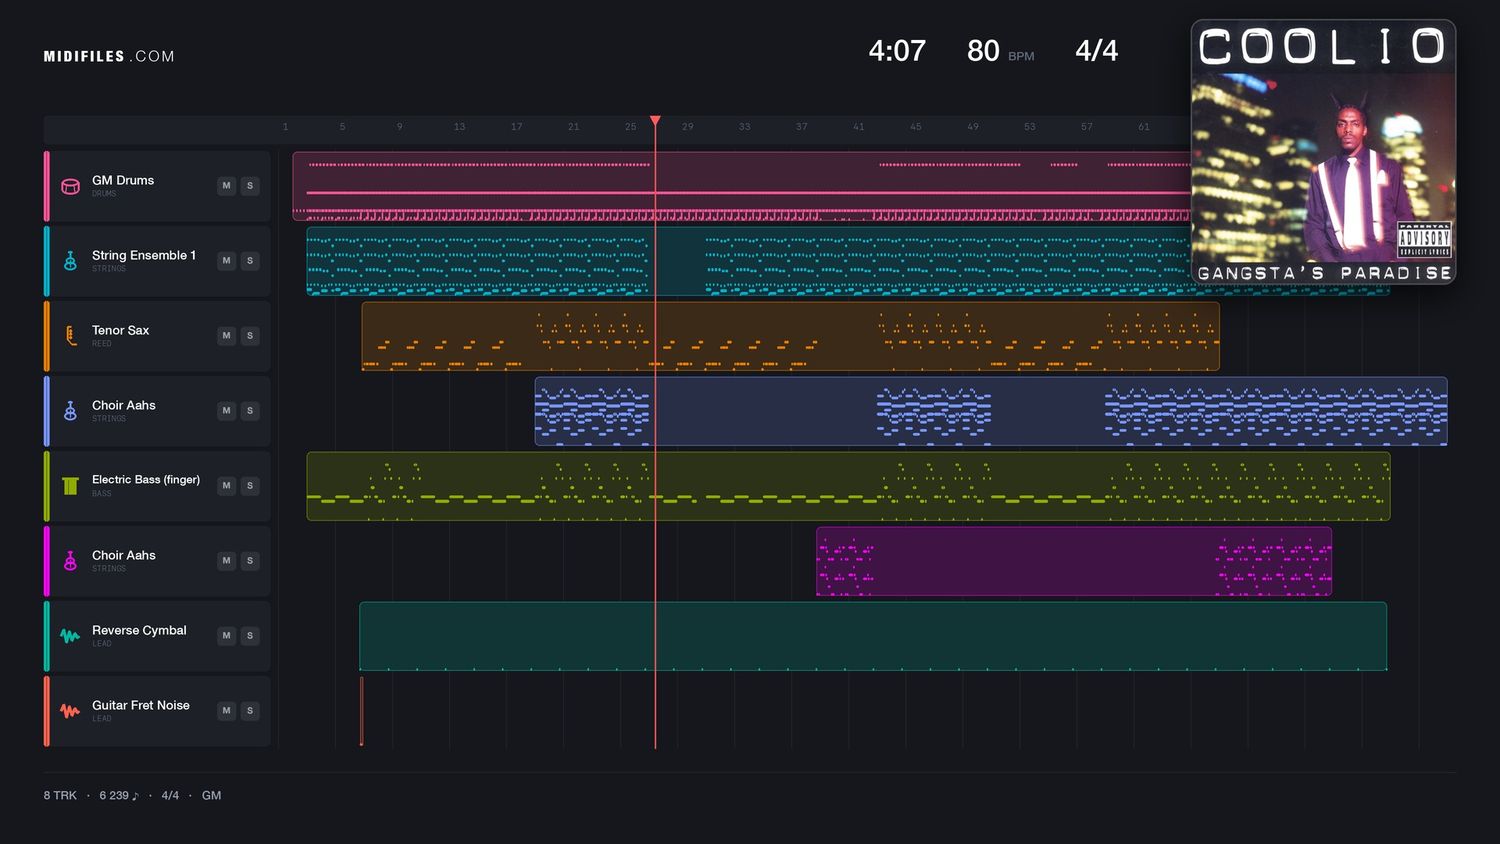Viewport: 1500px width, 844px height.
Task: Click the 4/4 time signature in the header
Action: click(x=1096, y=51)
